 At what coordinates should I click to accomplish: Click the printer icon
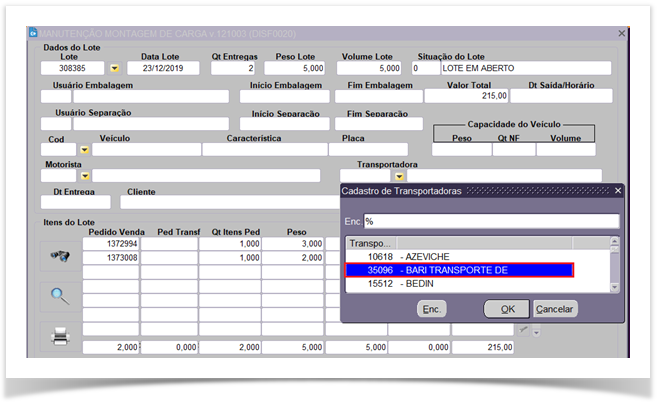(x=59, y=337)
